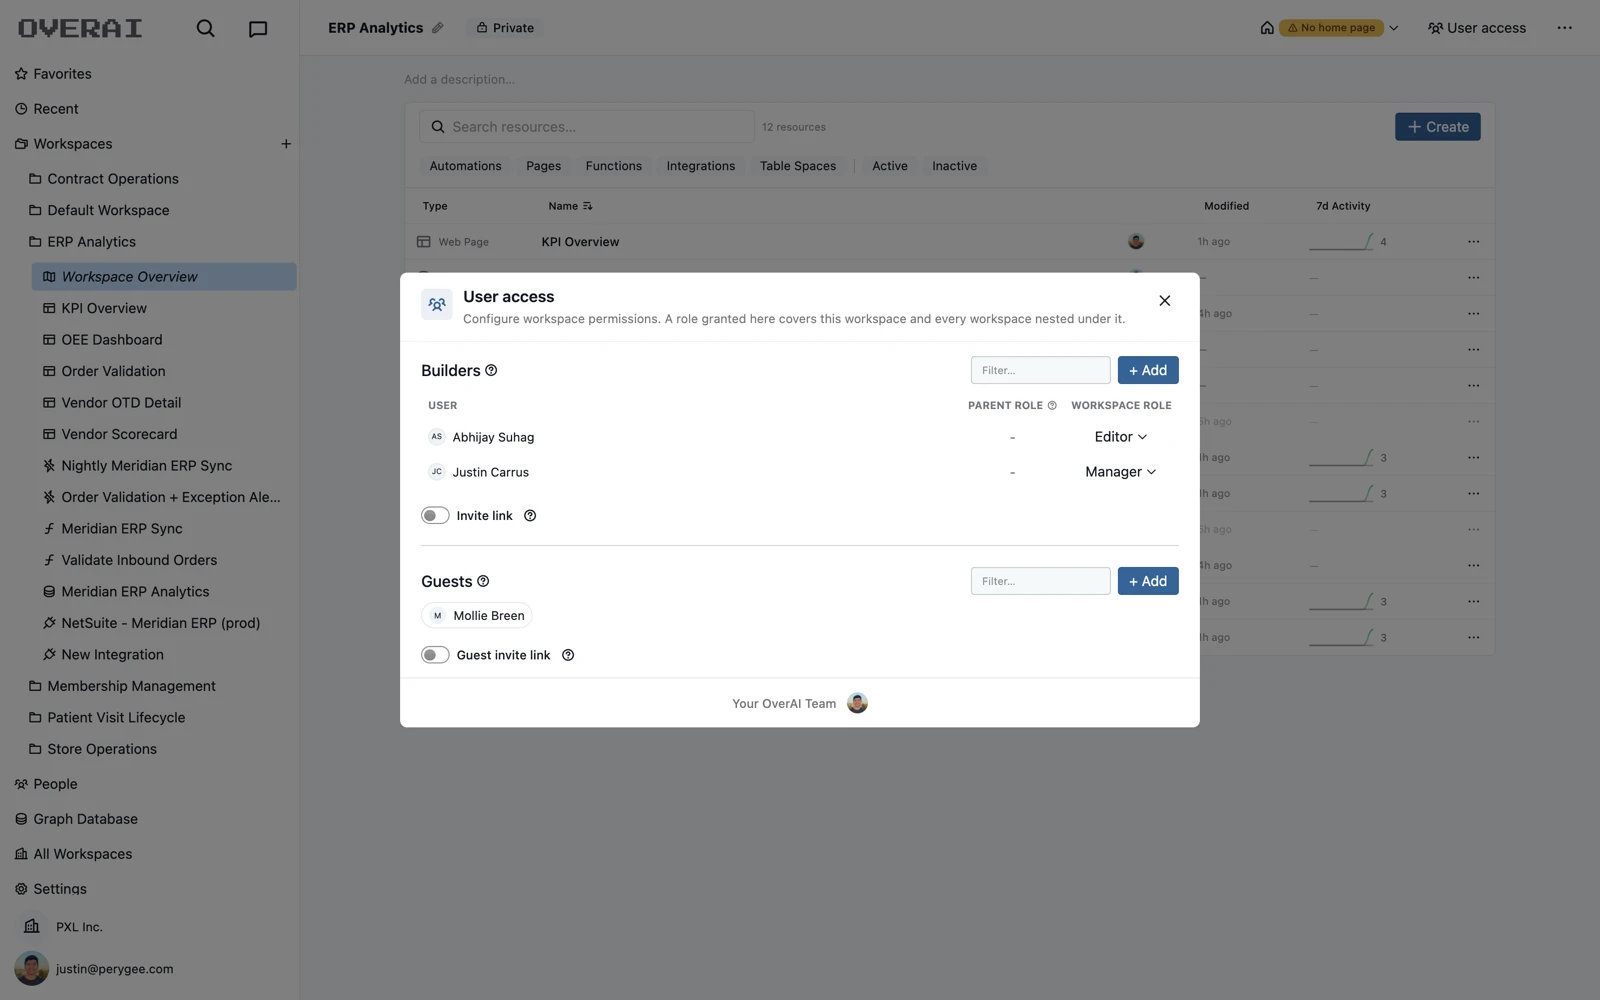Image resolution: width=1600 pixels, height=1000 pixels.
Task: Filter resources by Pages
Action: (543, 166)
